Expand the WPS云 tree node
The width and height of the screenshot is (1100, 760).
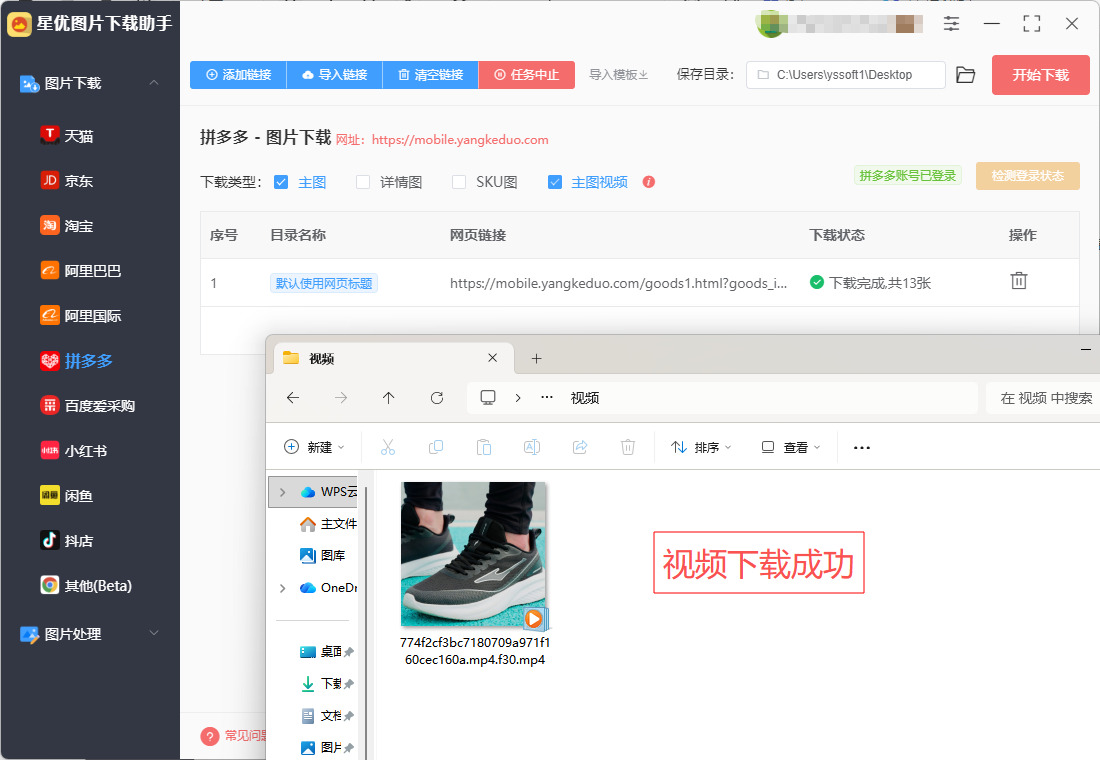point(283,492)
